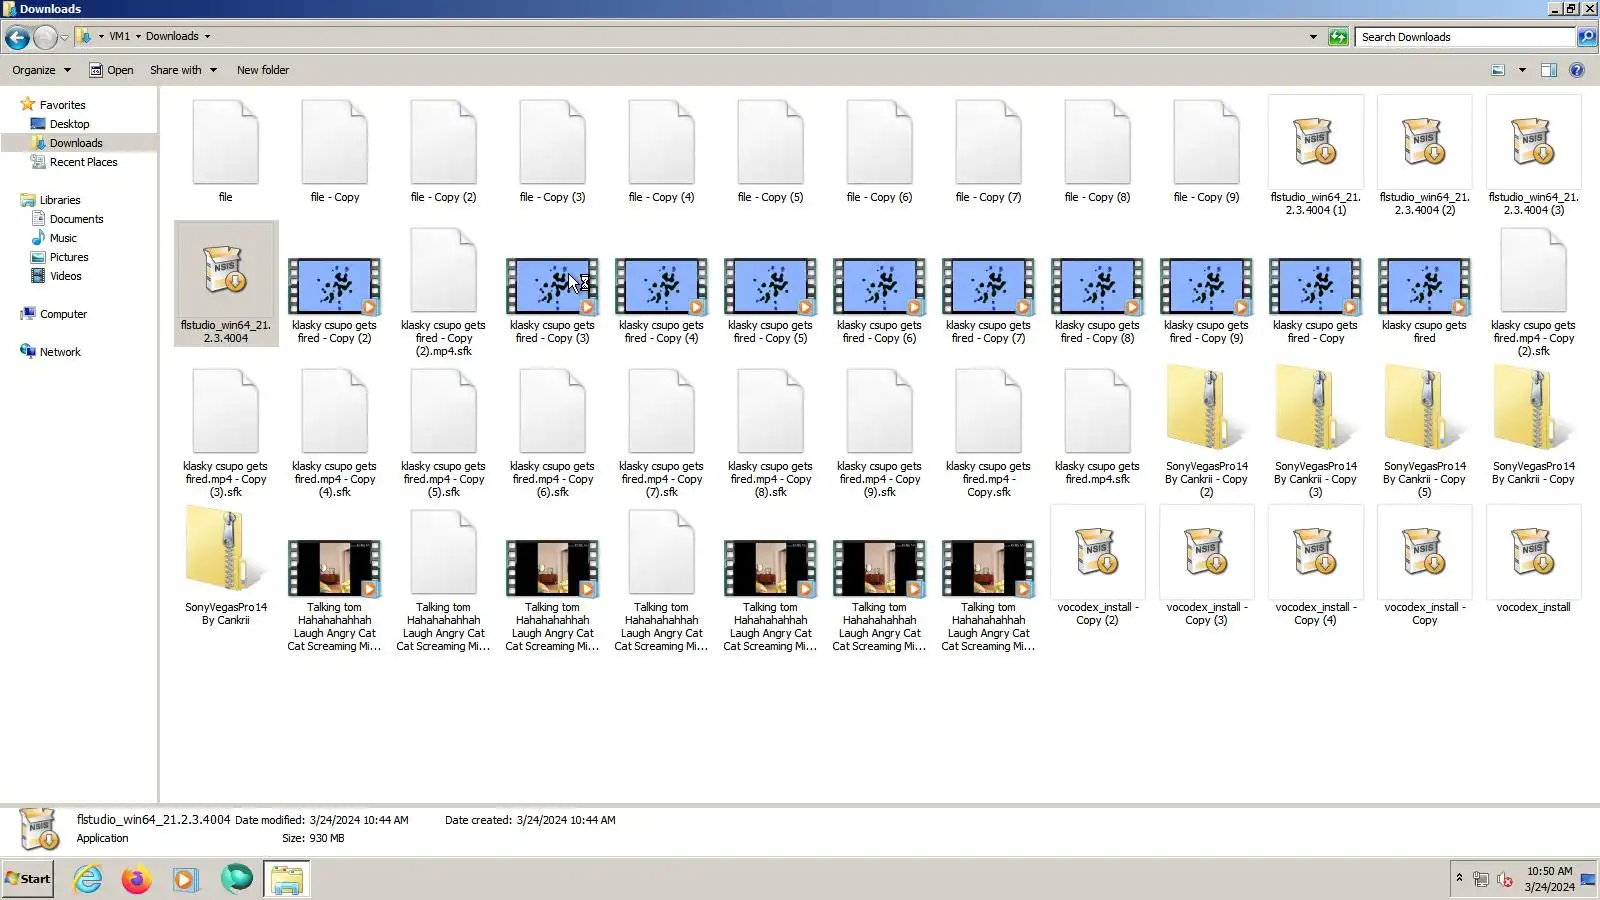Viewport: 1600px width, 900px height.
Task: Toggle the preview pane icon
Action: (x=1549, y=70)
